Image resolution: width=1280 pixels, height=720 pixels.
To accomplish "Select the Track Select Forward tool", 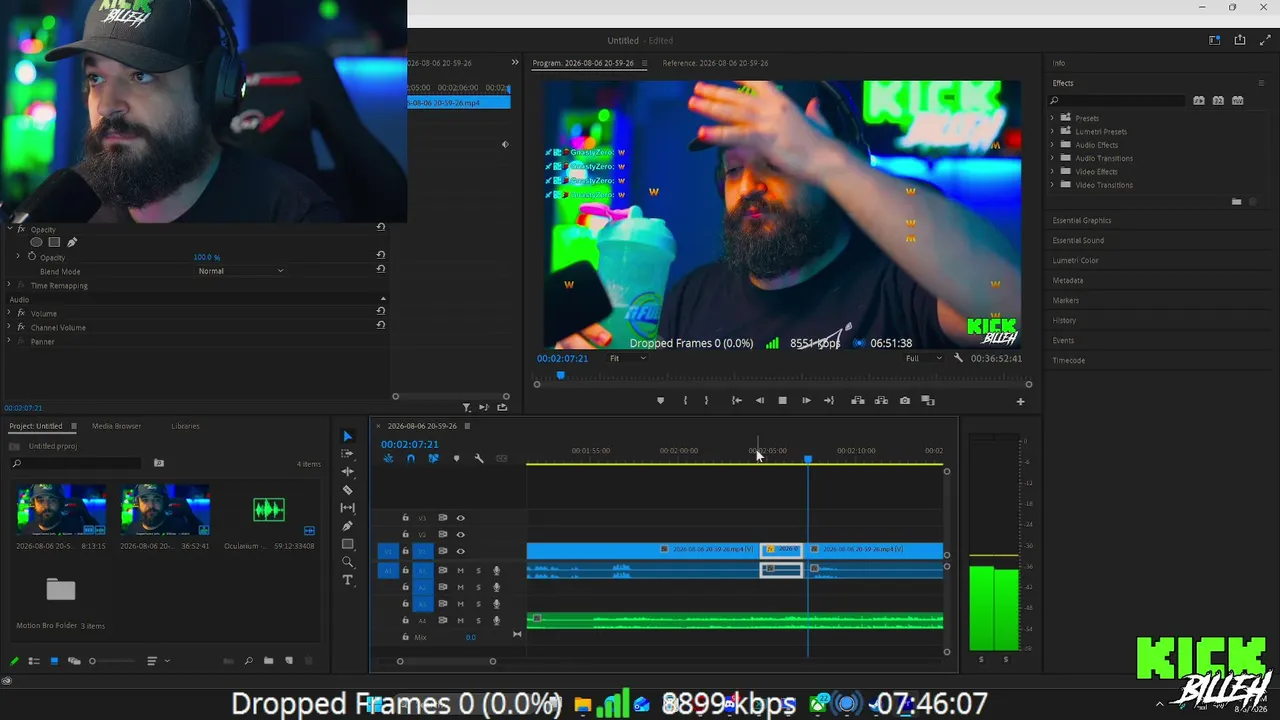I will point(347,454).
